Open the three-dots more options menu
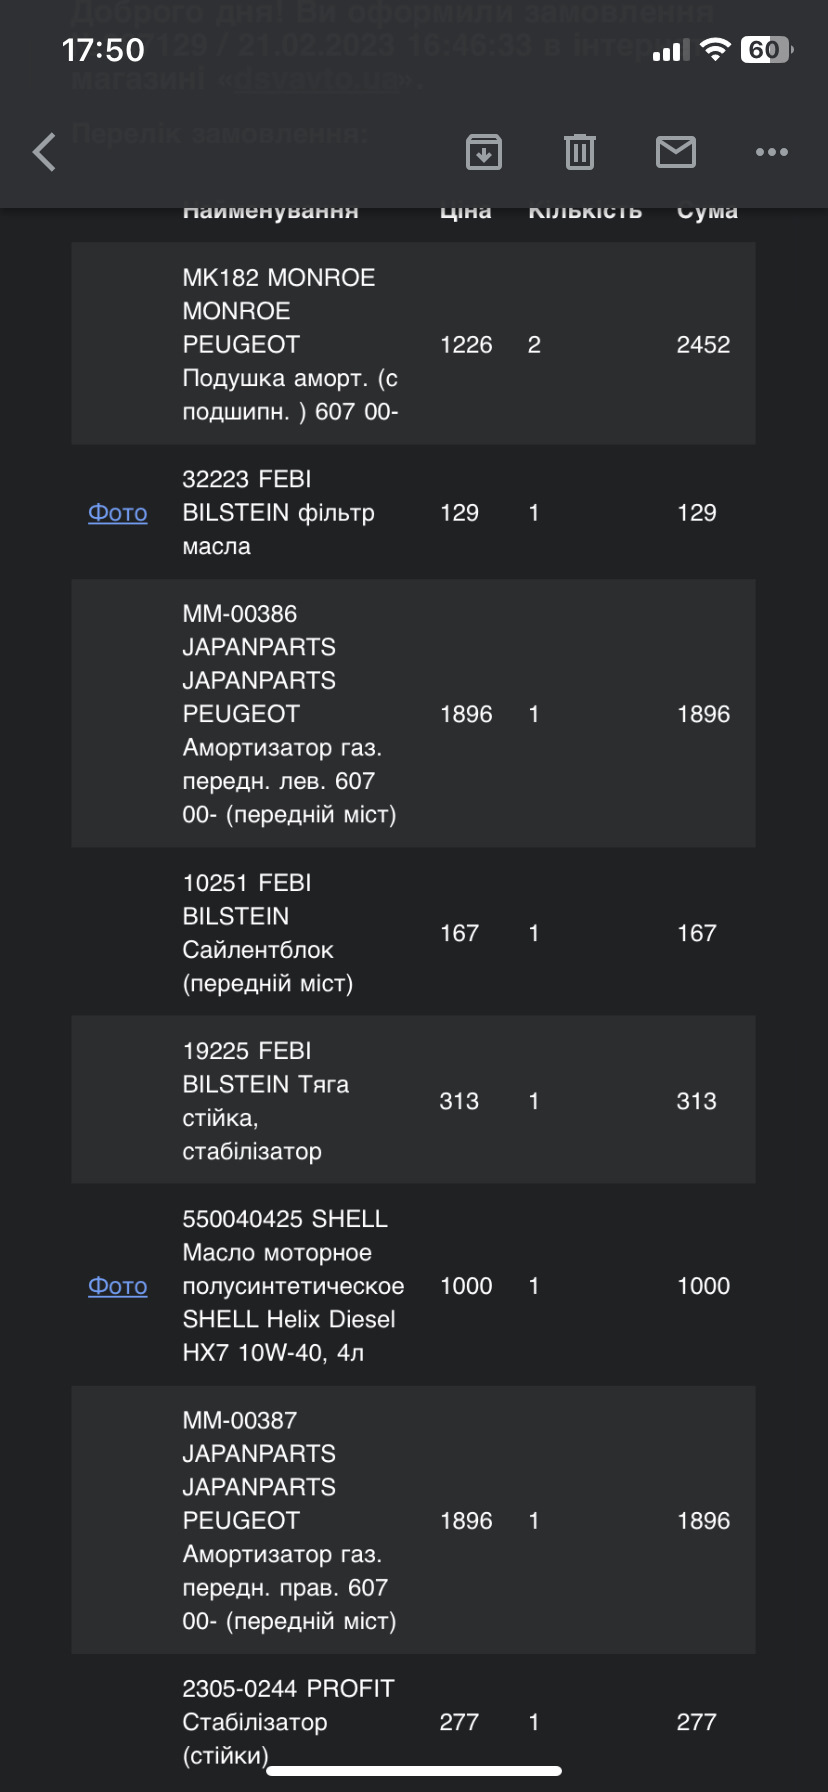The height and width of the screenshot is (1792, 828). coord(772,152)
